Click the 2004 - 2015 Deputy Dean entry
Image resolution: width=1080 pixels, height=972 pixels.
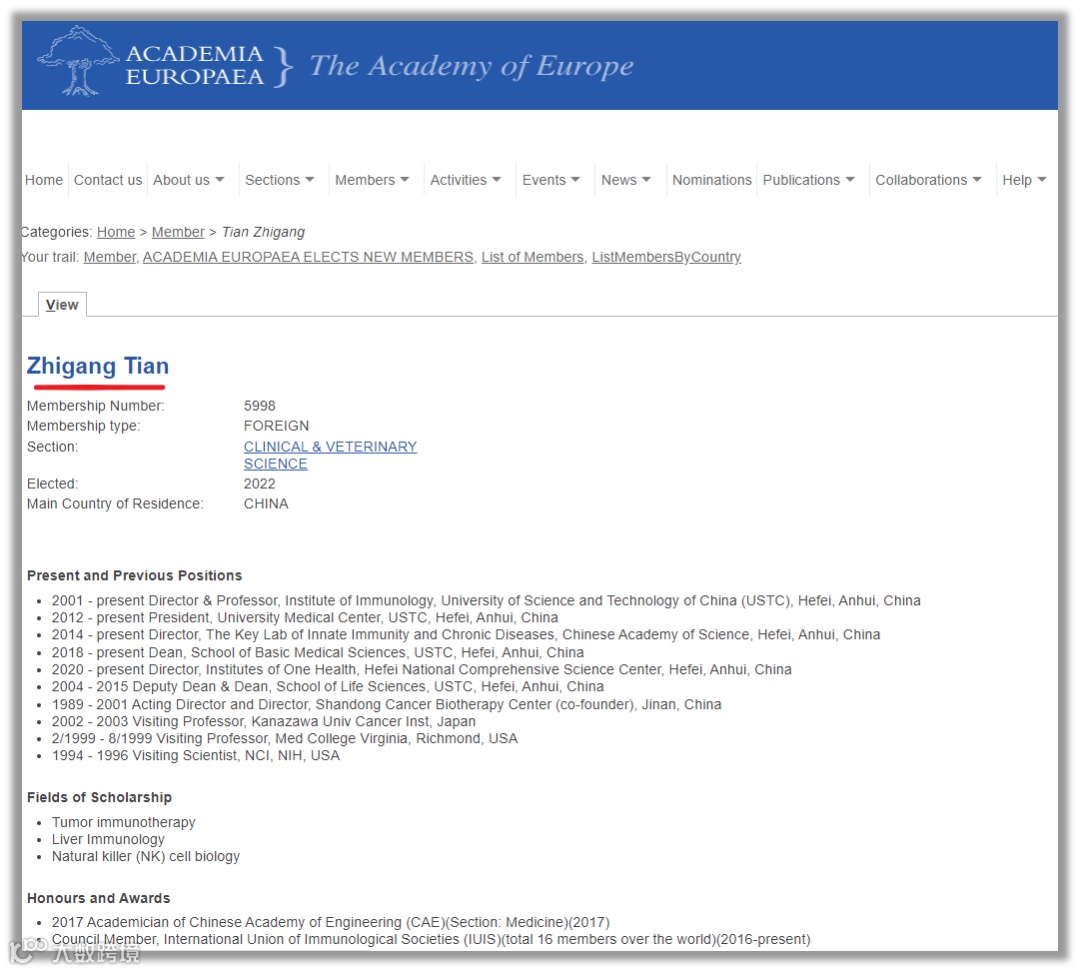(x=328, y=687)
